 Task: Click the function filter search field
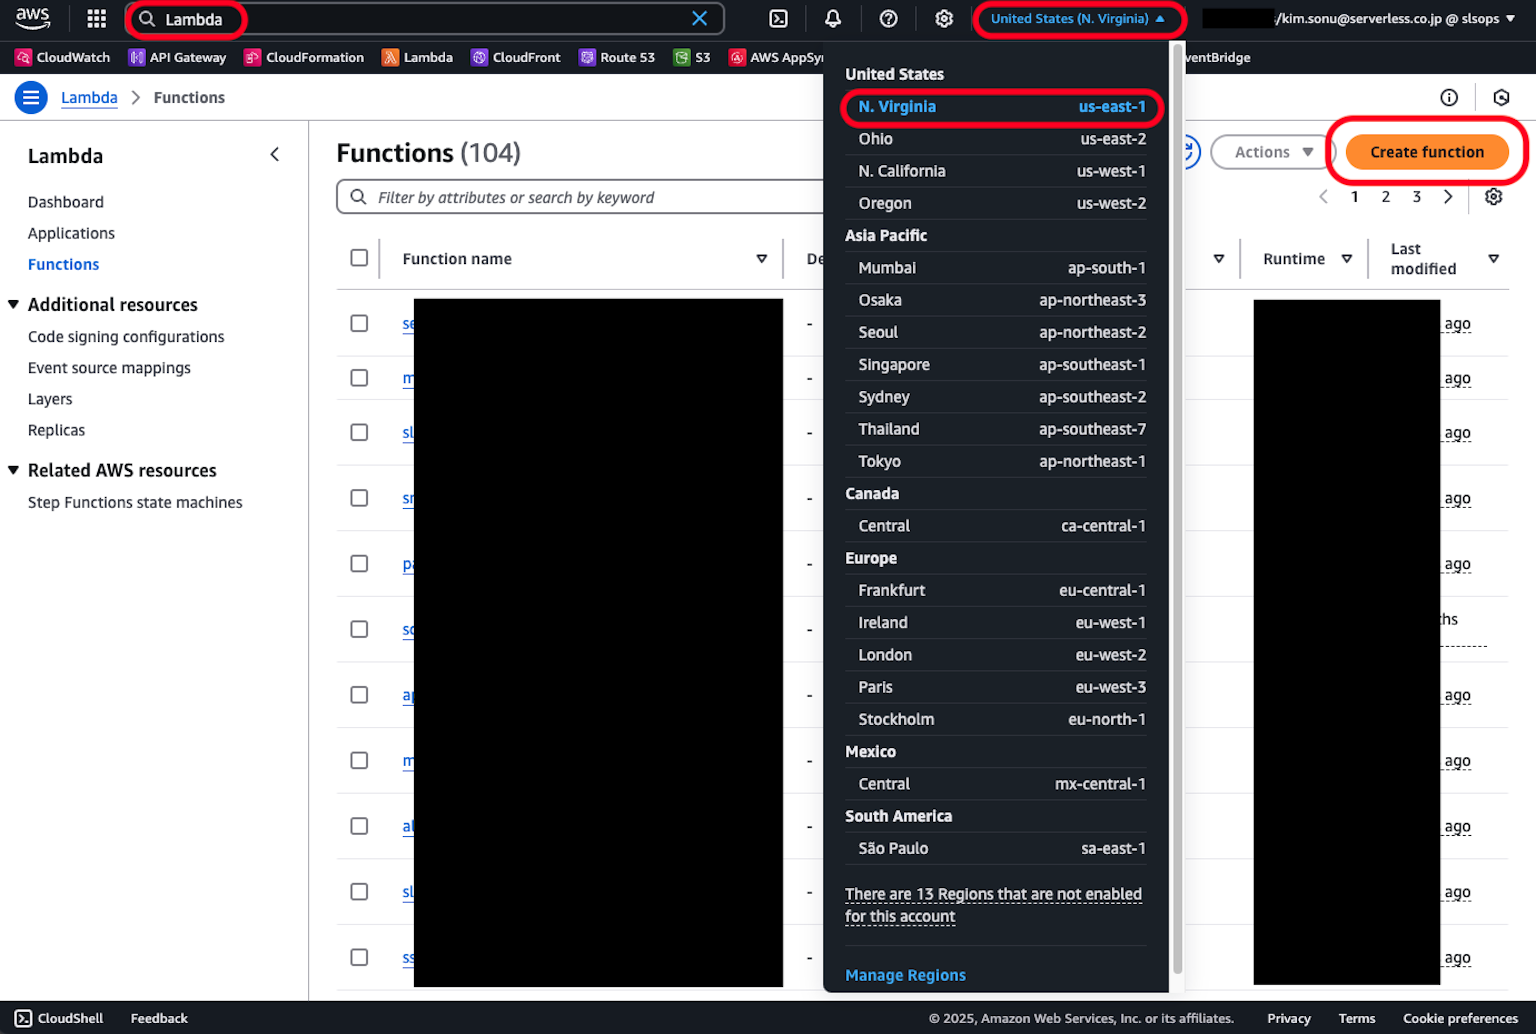[578, 197]
